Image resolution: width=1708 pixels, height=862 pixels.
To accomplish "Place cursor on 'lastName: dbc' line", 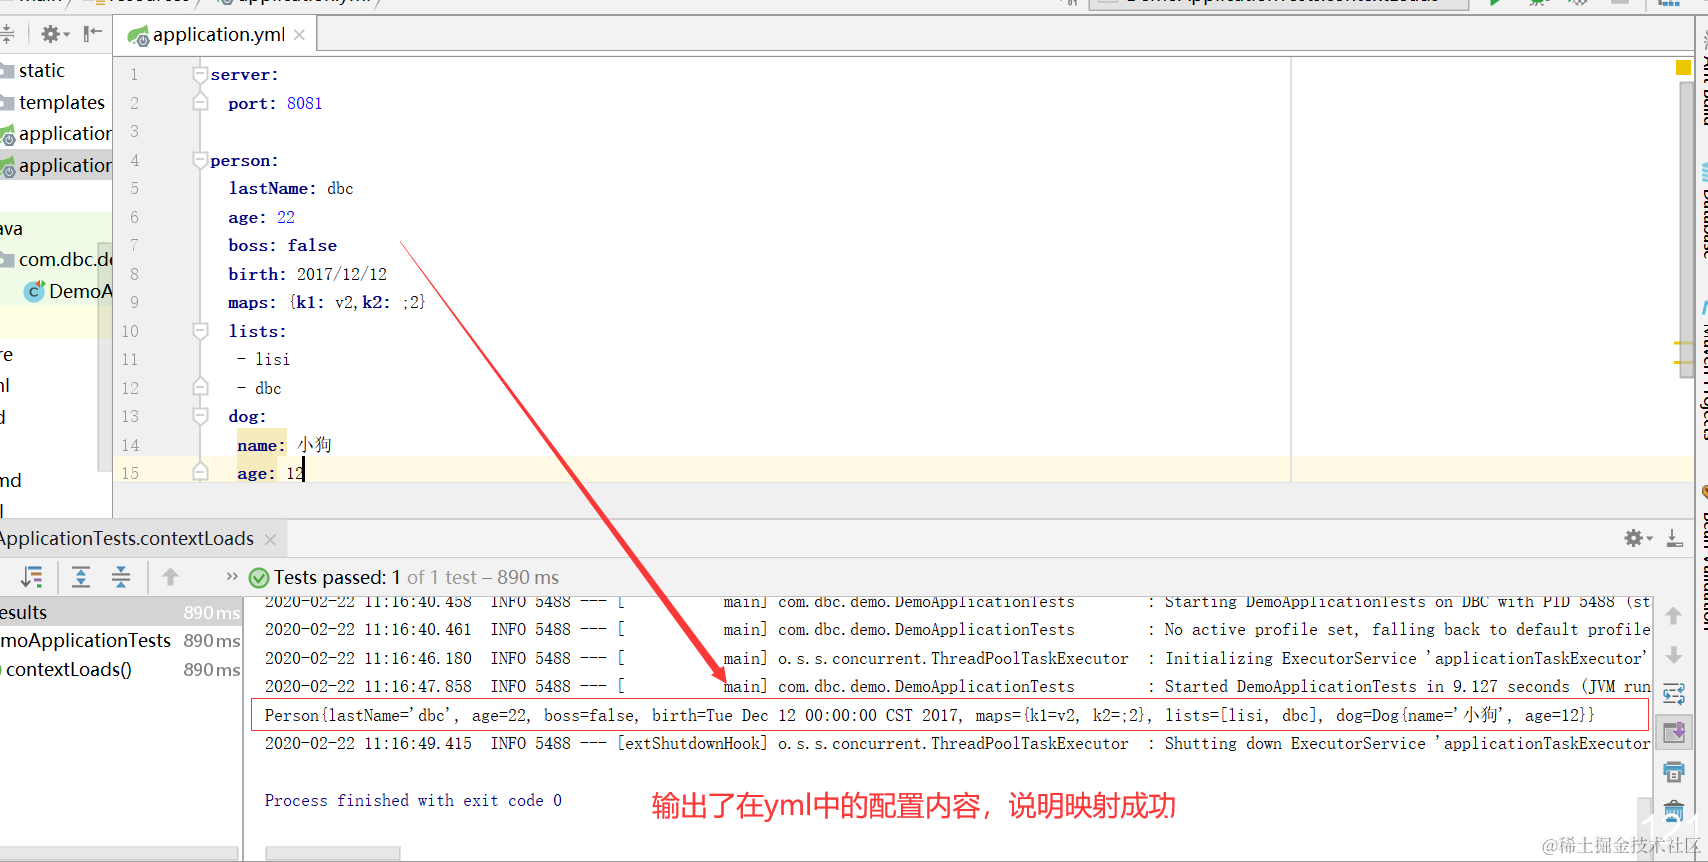I will tap(290, 189).
